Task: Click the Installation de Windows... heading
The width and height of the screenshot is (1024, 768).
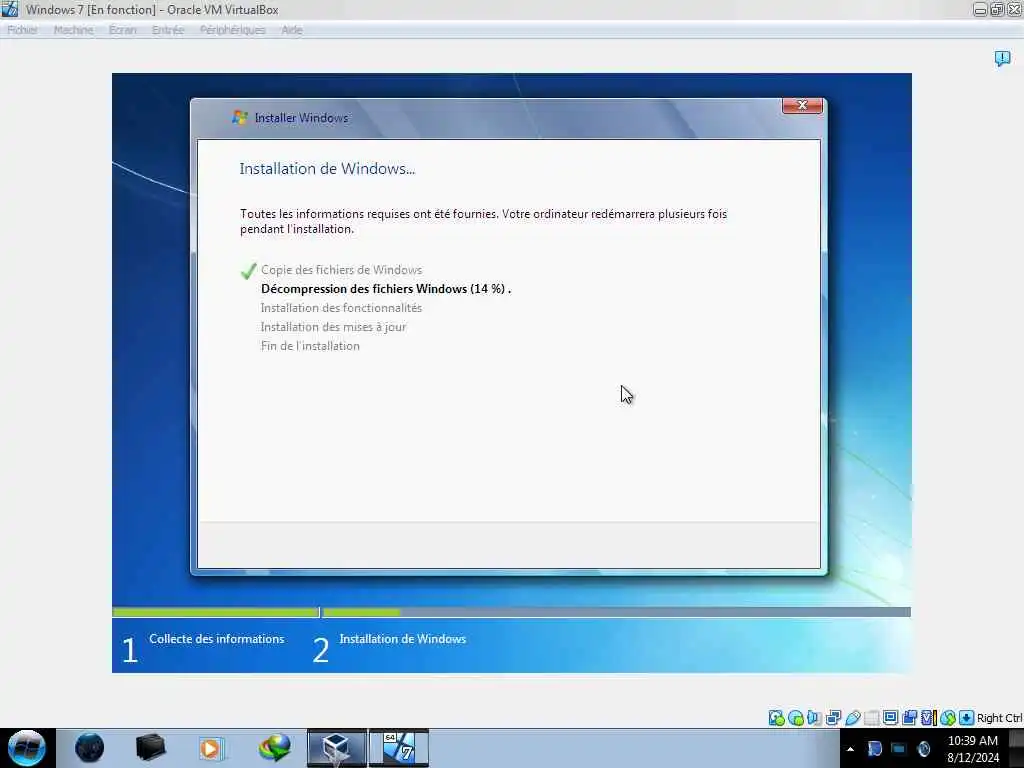Action: coord(327,168)
